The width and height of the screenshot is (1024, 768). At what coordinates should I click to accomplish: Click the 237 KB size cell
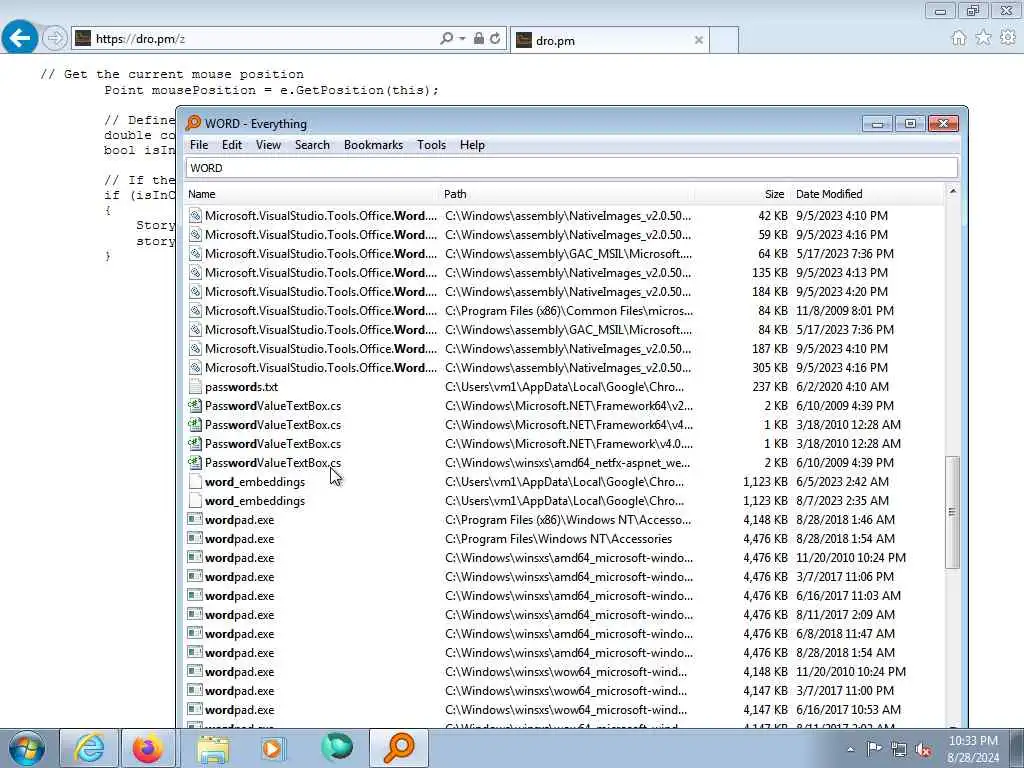click(x=770, y=387)
